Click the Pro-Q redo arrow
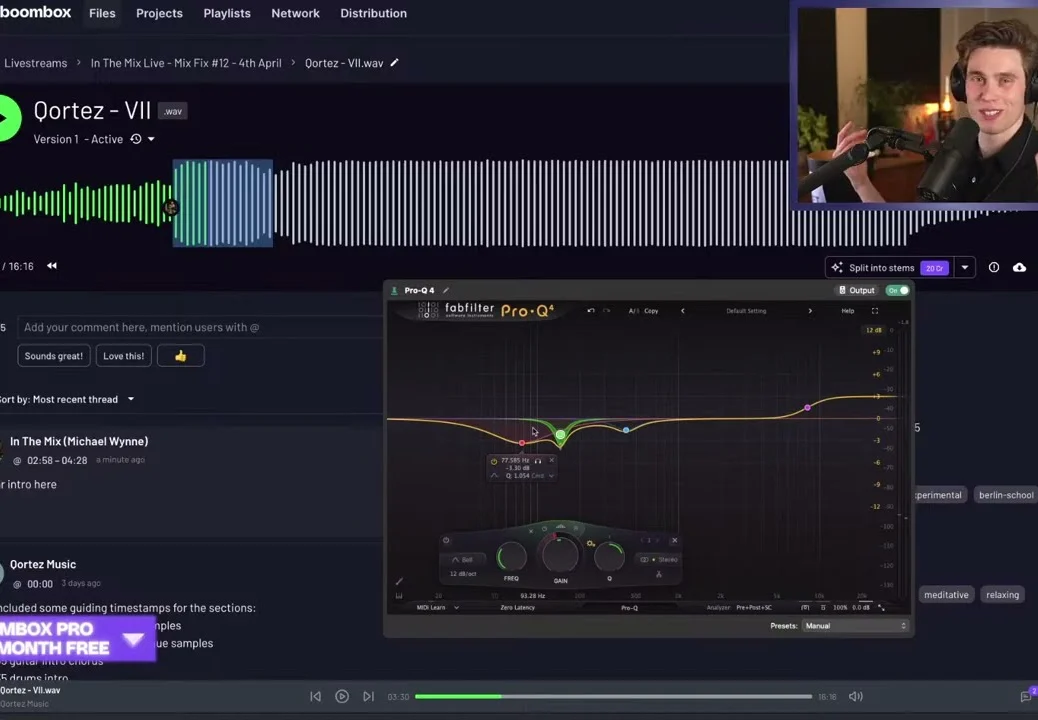 606,310
